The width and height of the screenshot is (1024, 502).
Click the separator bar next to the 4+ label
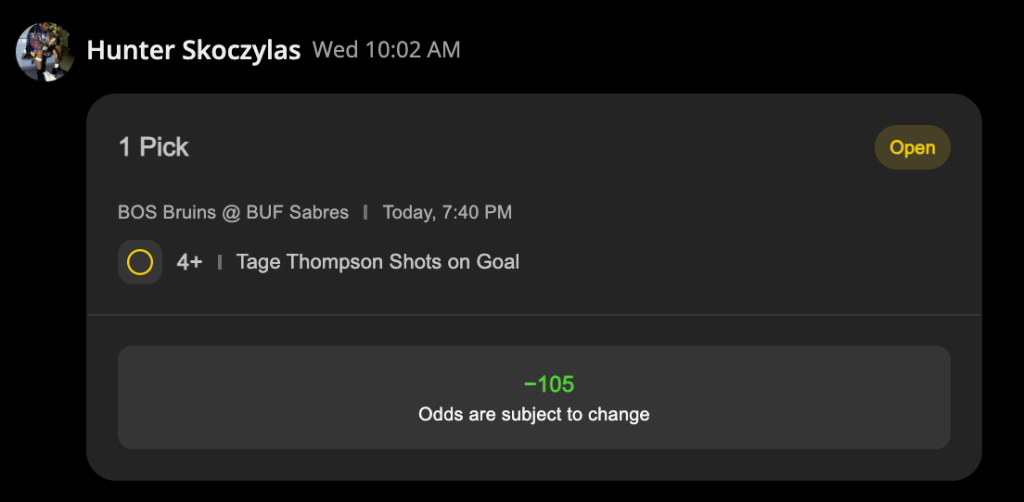pyautogui.click(x=219, y=262)
